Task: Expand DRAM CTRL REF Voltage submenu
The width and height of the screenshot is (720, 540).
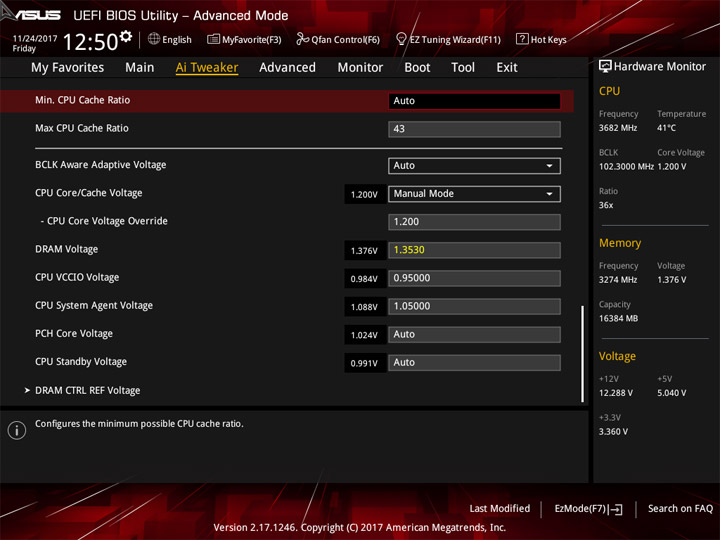Action: click(x=87, y=390)
